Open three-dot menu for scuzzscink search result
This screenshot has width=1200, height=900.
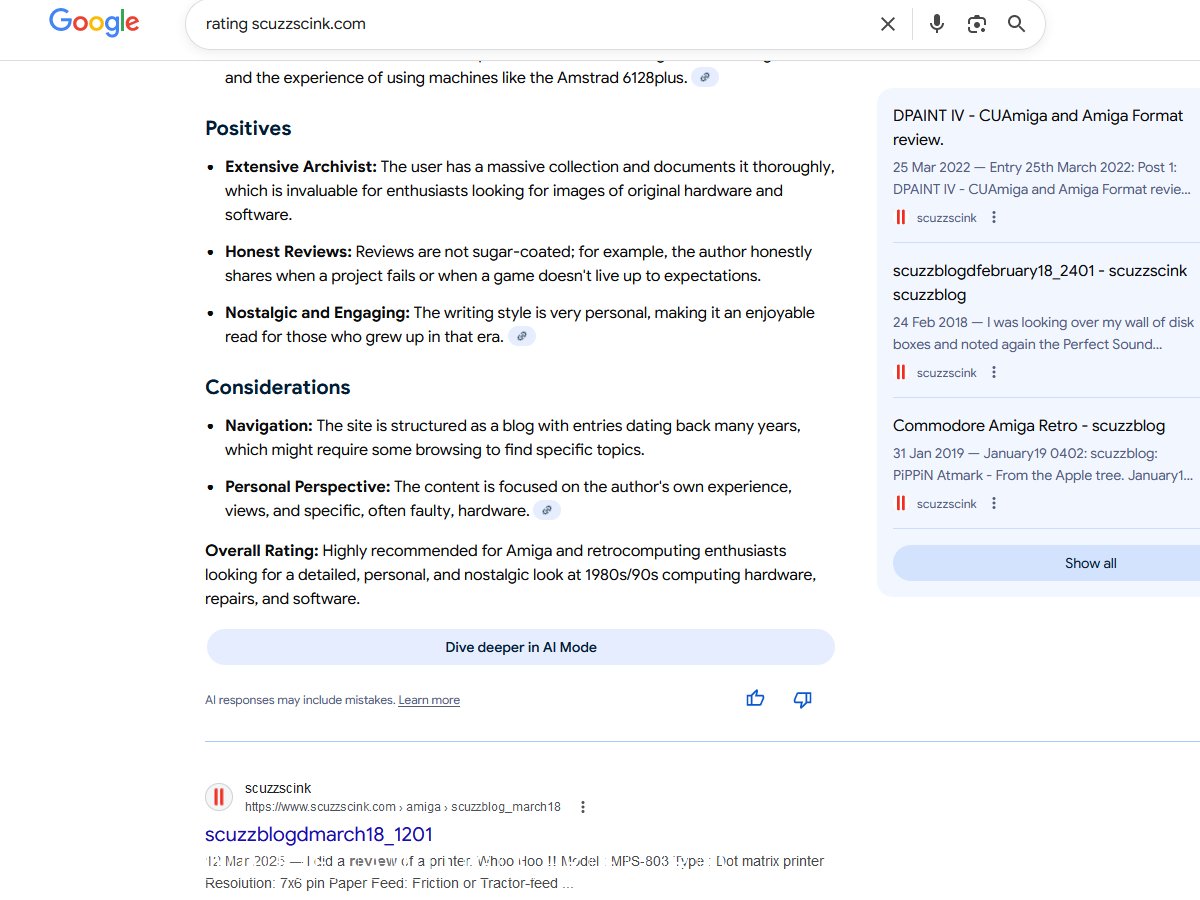click(583, 807)
